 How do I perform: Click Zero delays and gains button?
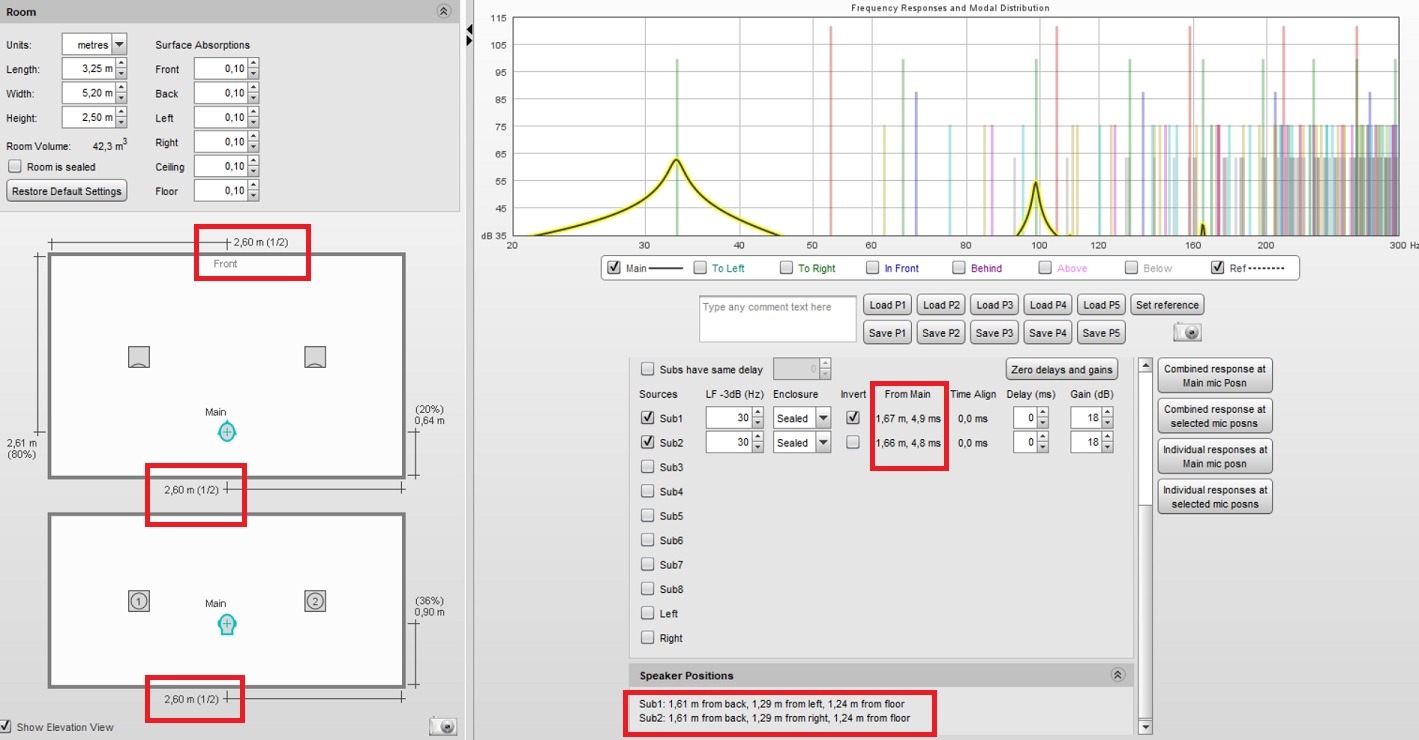1061,370
